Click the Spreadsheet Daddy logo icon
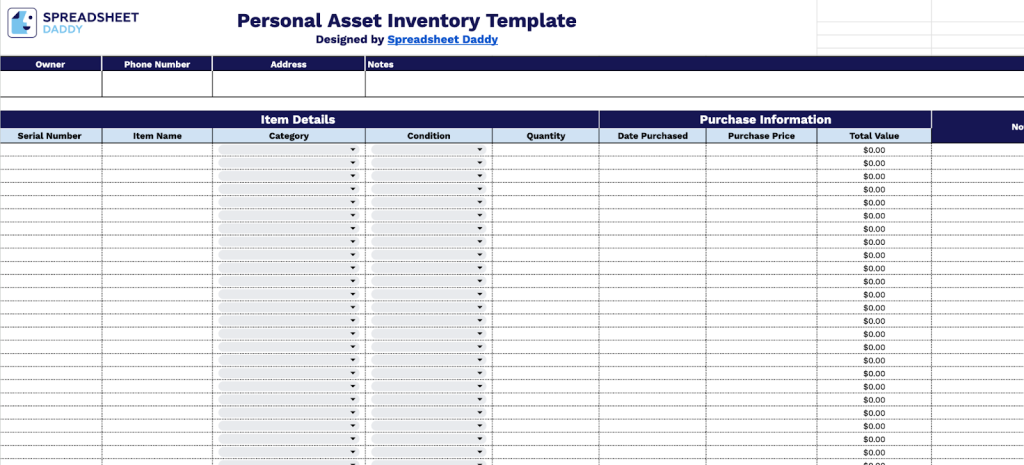The width and height of the screenshot is (1024, 465). coord(23,23)
